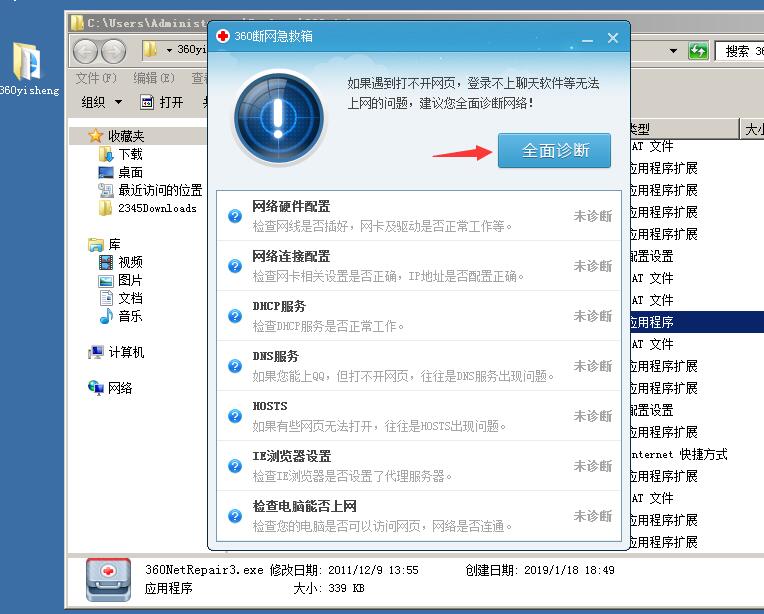This screenshot has width=764, height=614.
Task: Click the question icon beside IE浏览器设置
Action: [235, 466]
